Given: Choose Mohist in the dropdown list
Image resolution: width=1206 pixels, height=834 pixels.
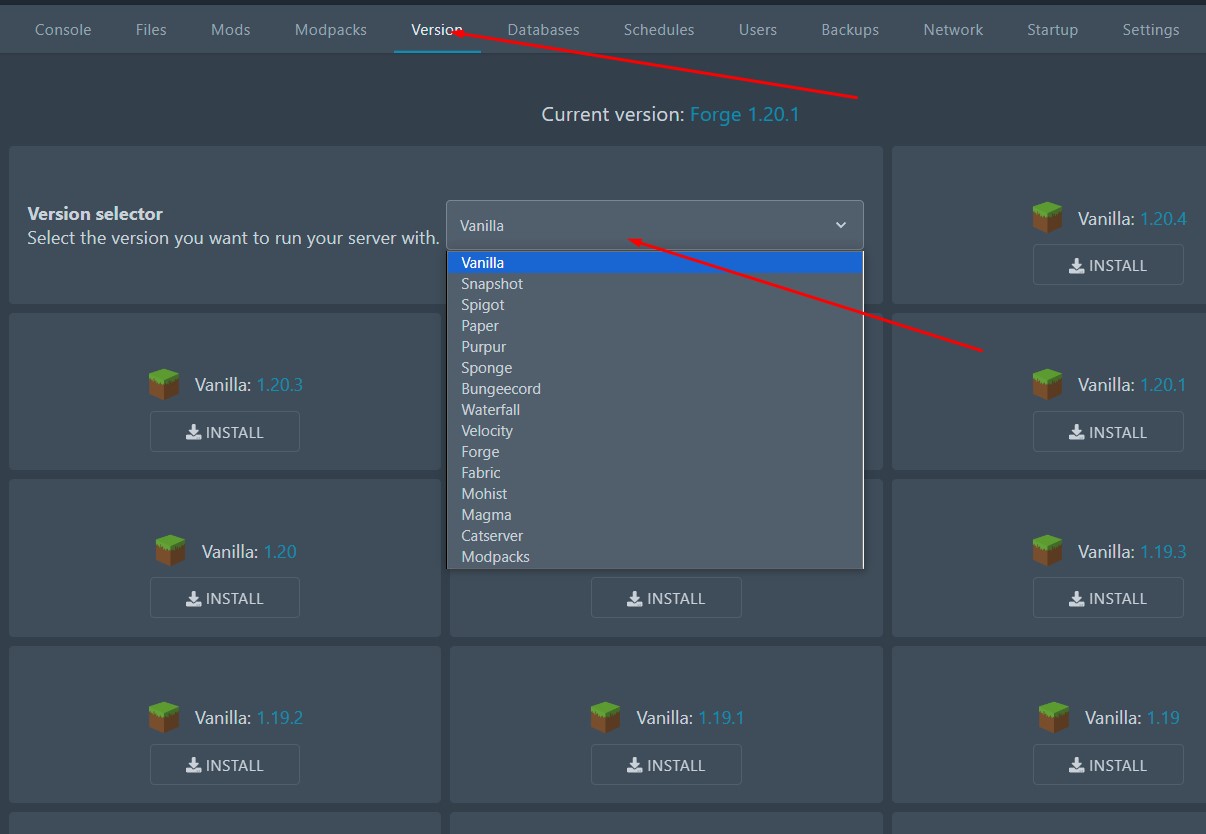Looking at the screenshot, I should [655, 493].
